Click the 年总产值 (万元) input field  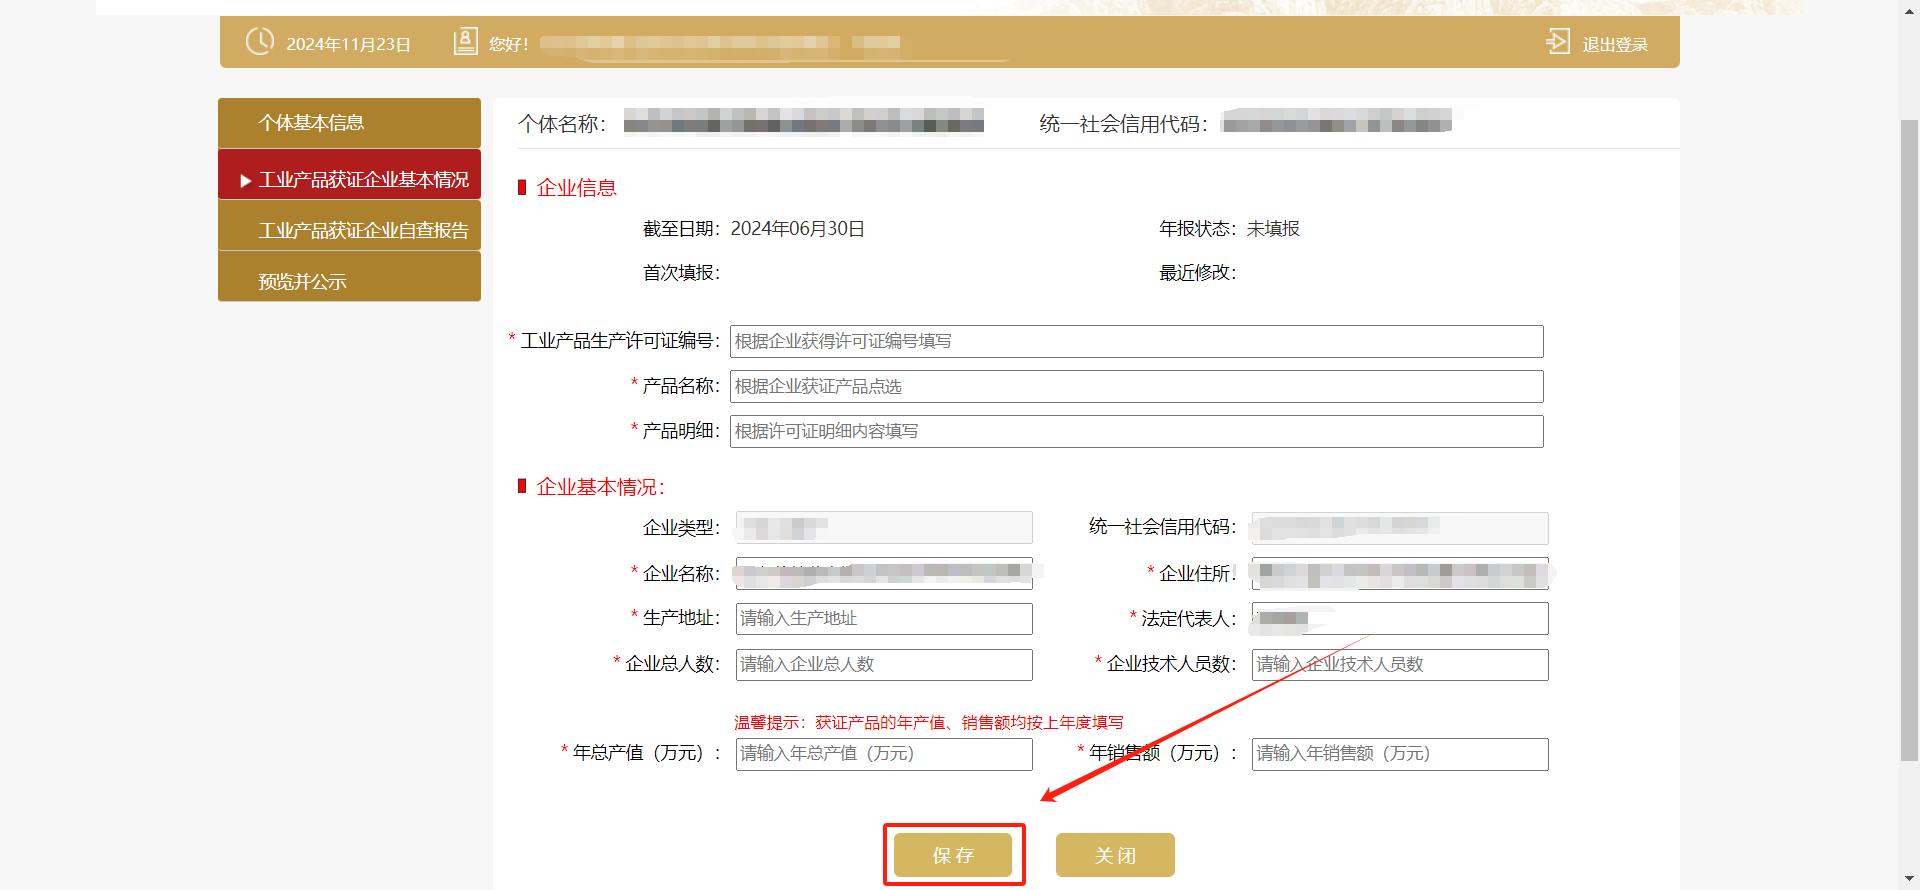884,753
